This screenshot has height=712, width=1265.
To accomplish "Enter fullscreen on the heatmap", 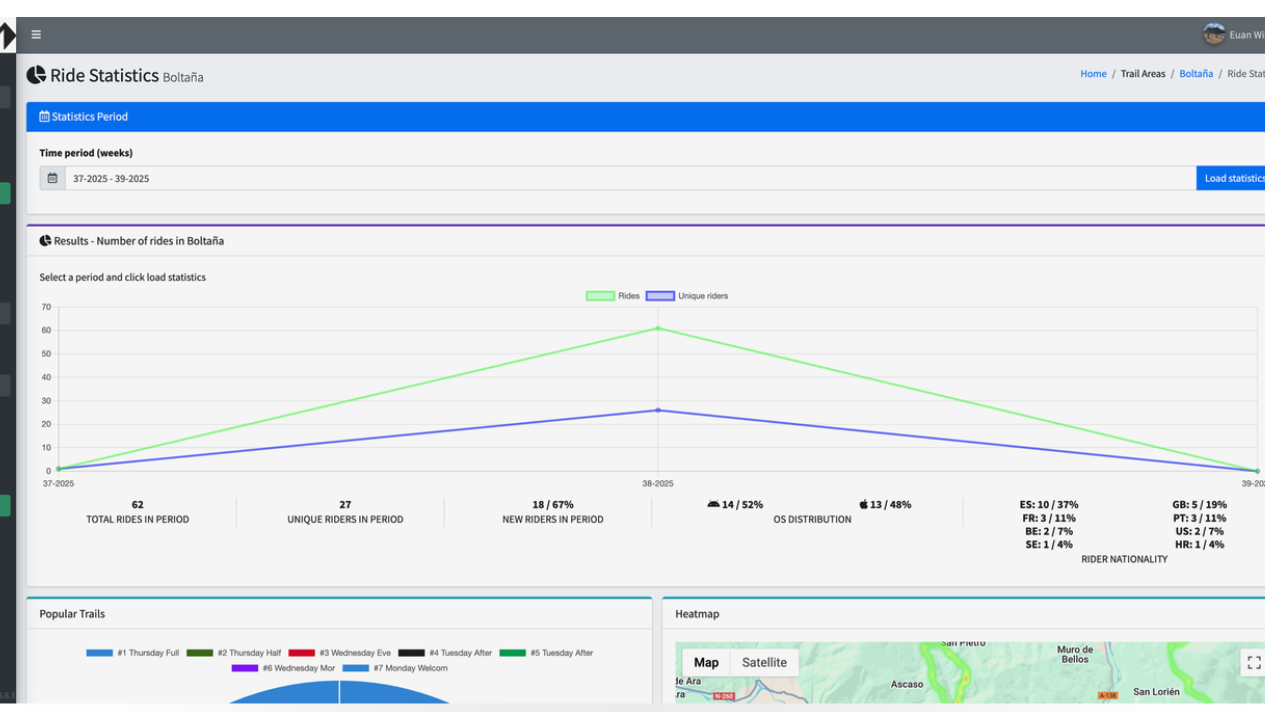I will click(x=1254, y=662).
